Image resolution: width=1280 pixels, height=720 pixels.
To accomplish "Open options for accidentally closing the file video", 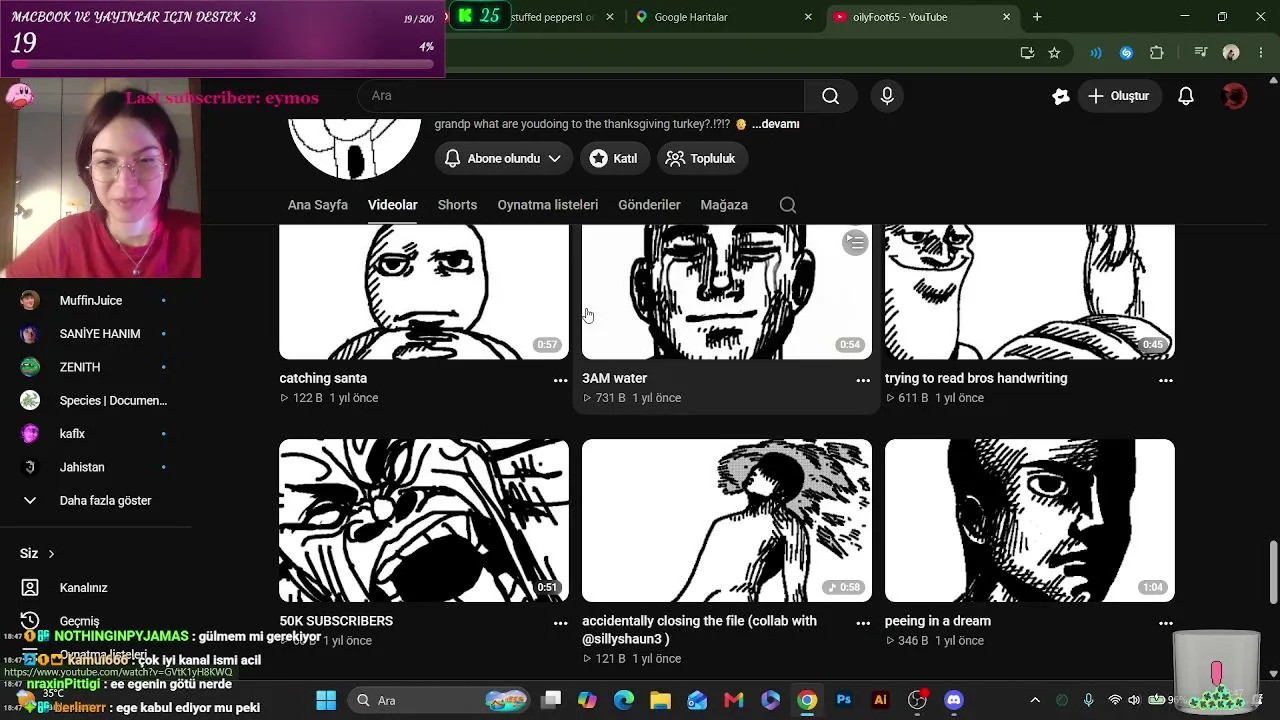I will (863, 623).
